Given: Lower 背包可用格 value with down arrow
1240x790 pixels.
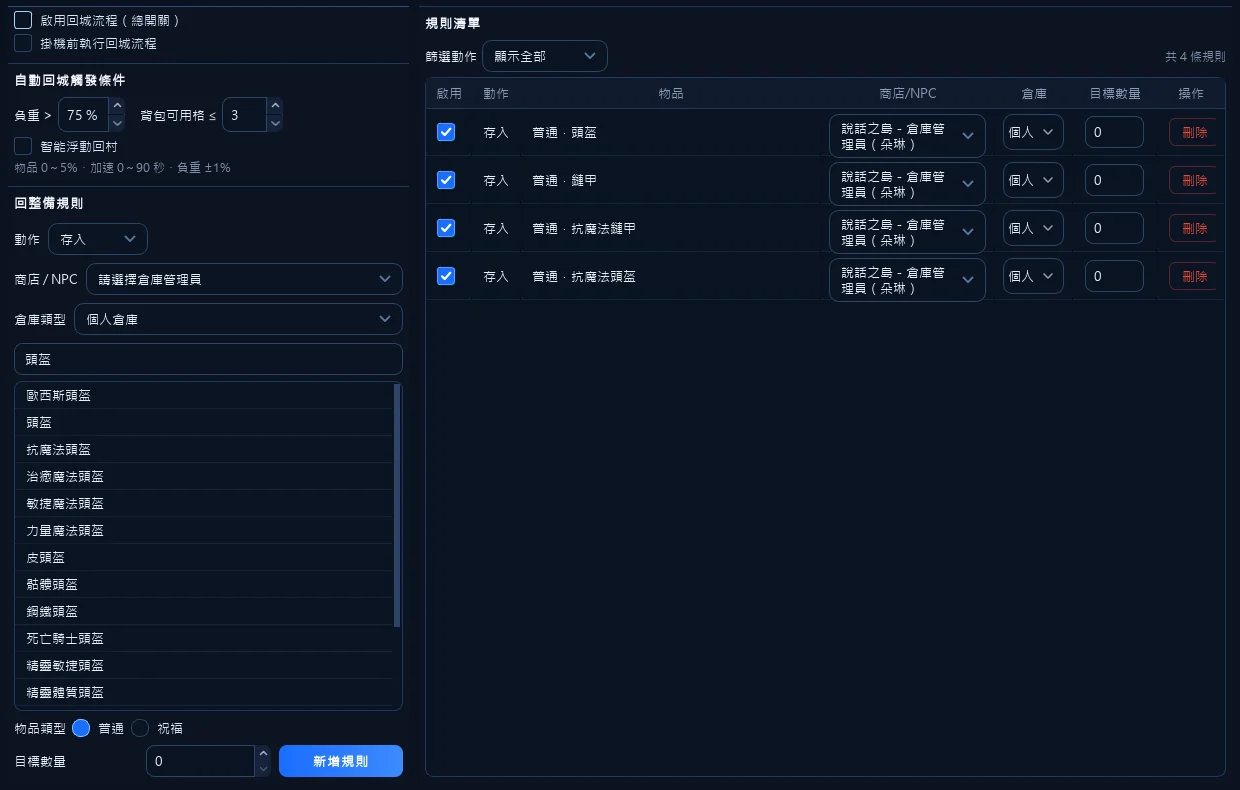Looking at the screenshot, I should (x=275, y=123).
